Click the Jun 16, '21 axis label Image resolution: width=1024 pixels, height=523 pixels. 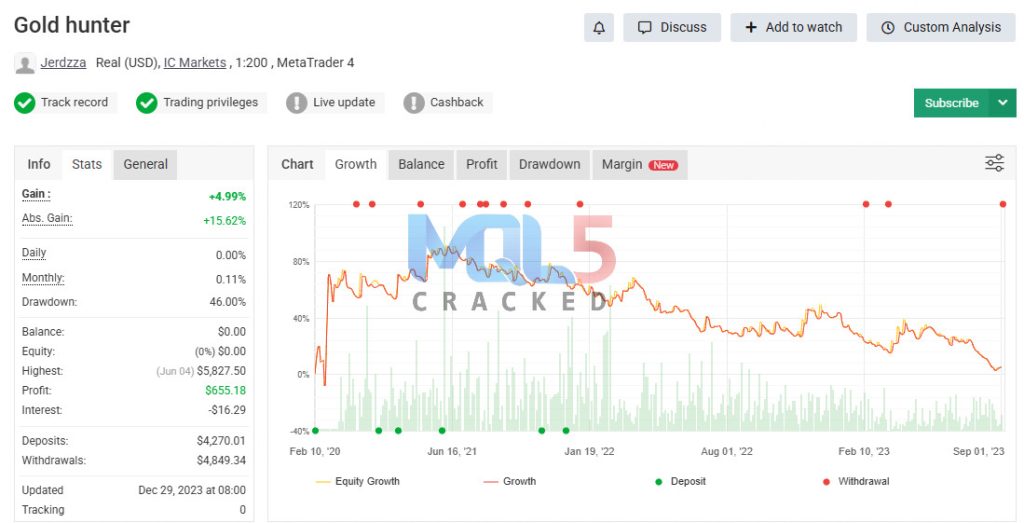[452, 452]
